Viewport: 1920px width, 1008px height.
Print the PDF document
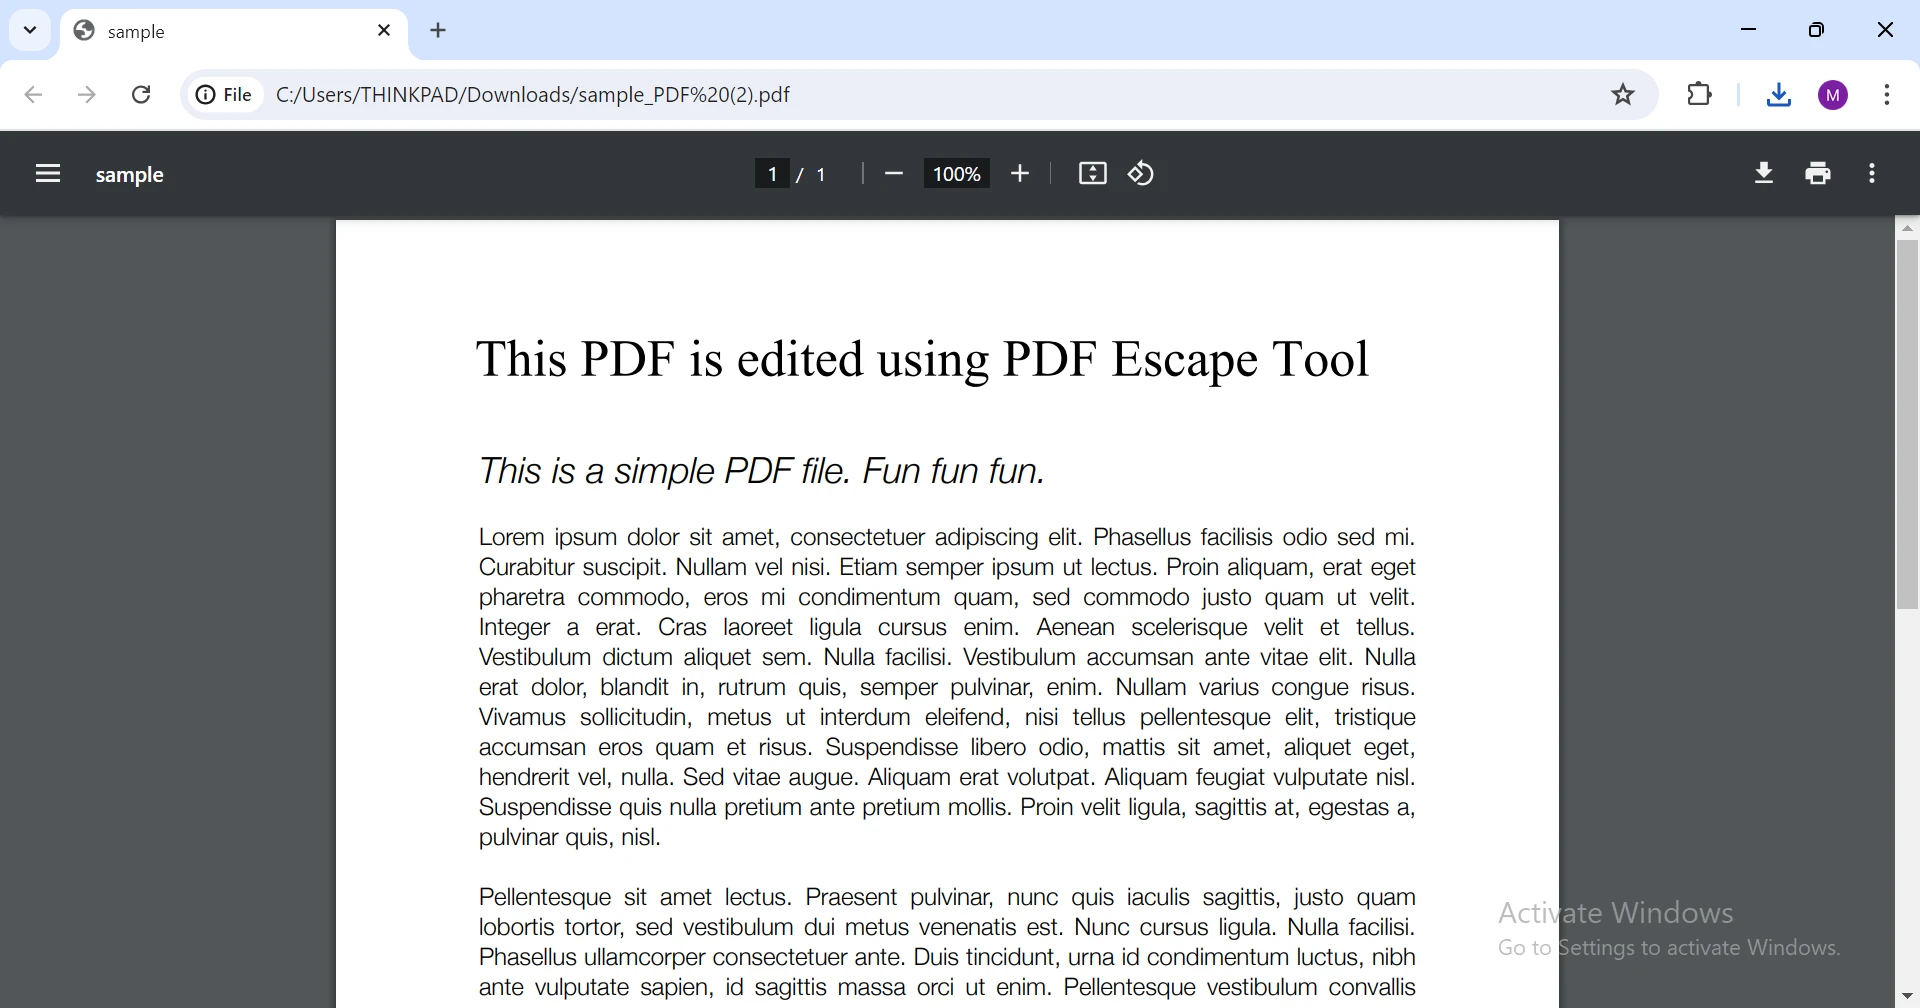tap(1819, 174)
